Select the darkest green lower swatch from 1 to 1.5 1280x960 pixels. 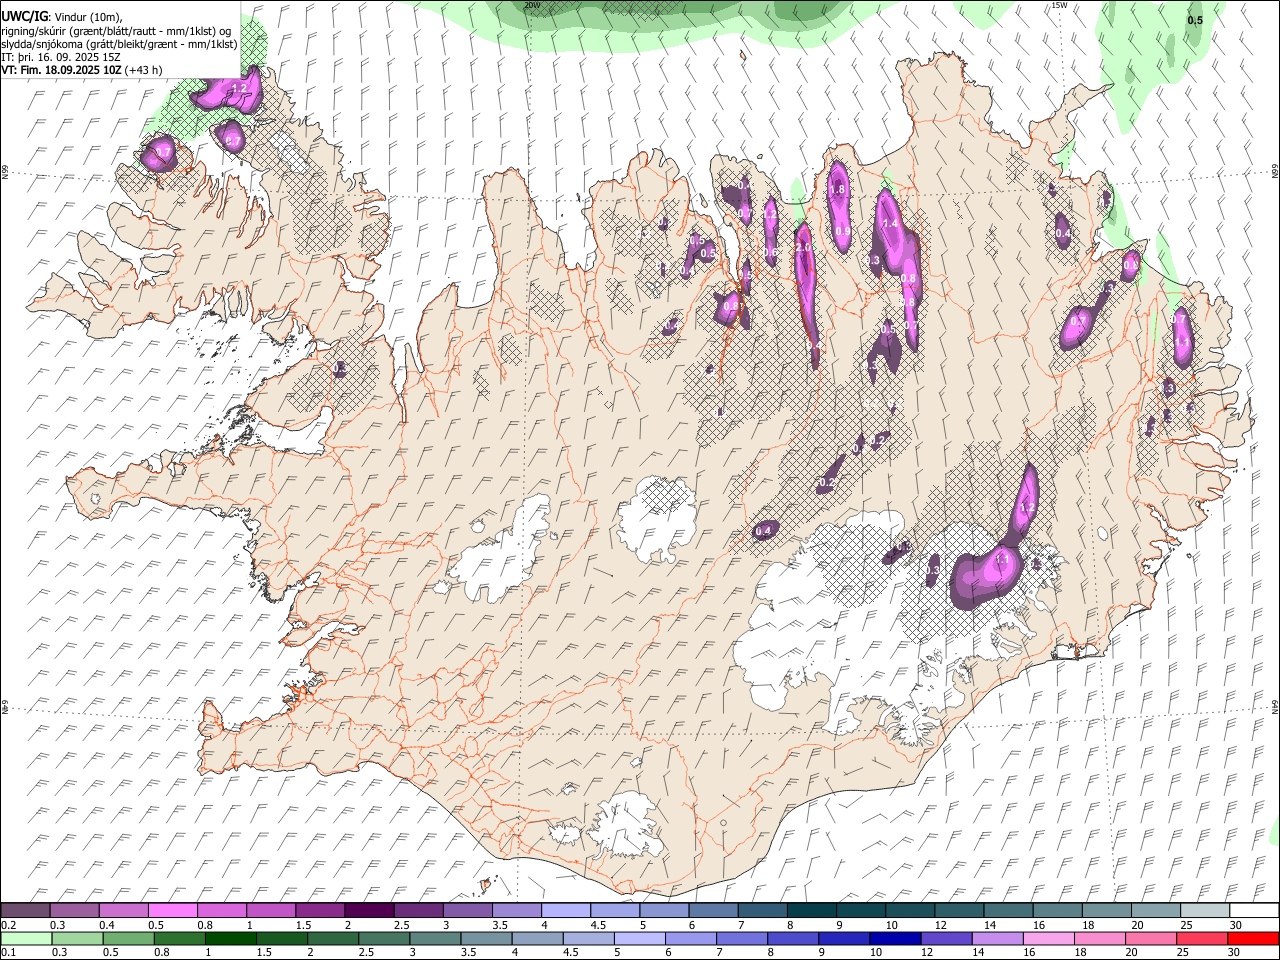230,938
